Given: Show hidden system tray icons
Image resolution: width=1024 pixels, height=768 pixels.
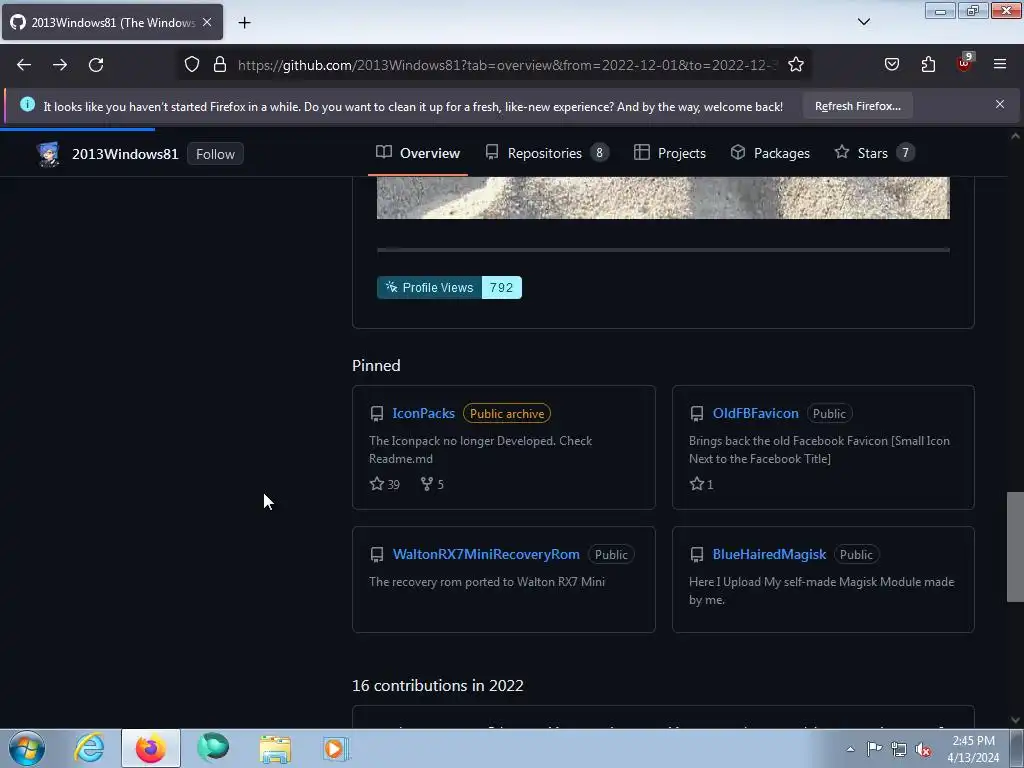Looking at the screenshot, I should tap(850, 749).
